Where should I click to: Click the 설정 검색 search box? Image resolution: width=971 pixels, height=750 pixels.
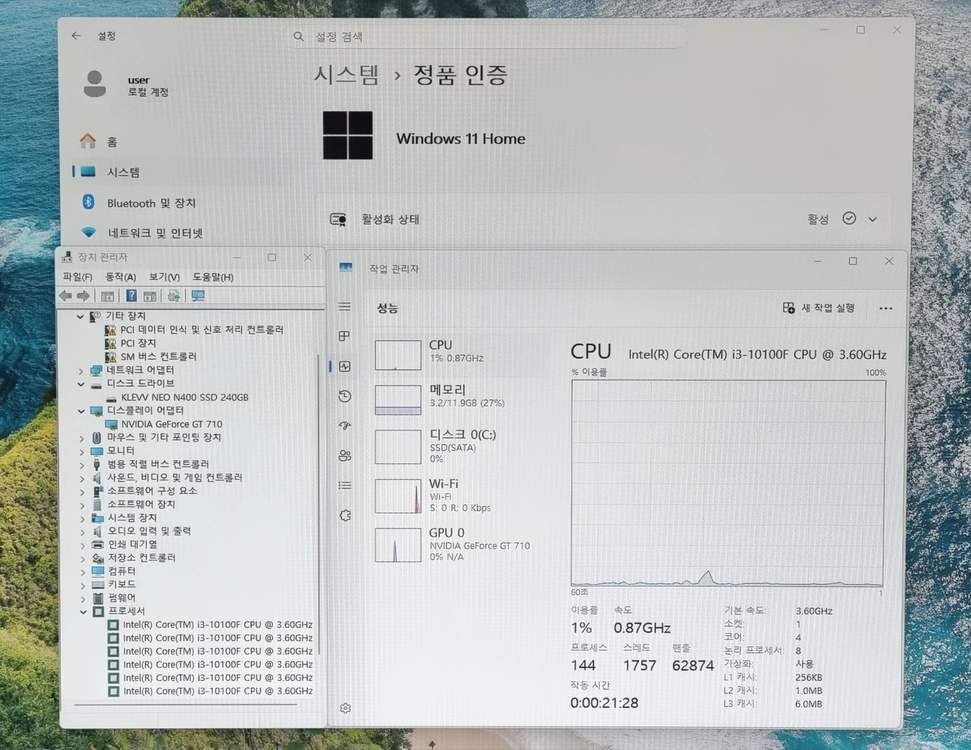(x=489, y=37)
